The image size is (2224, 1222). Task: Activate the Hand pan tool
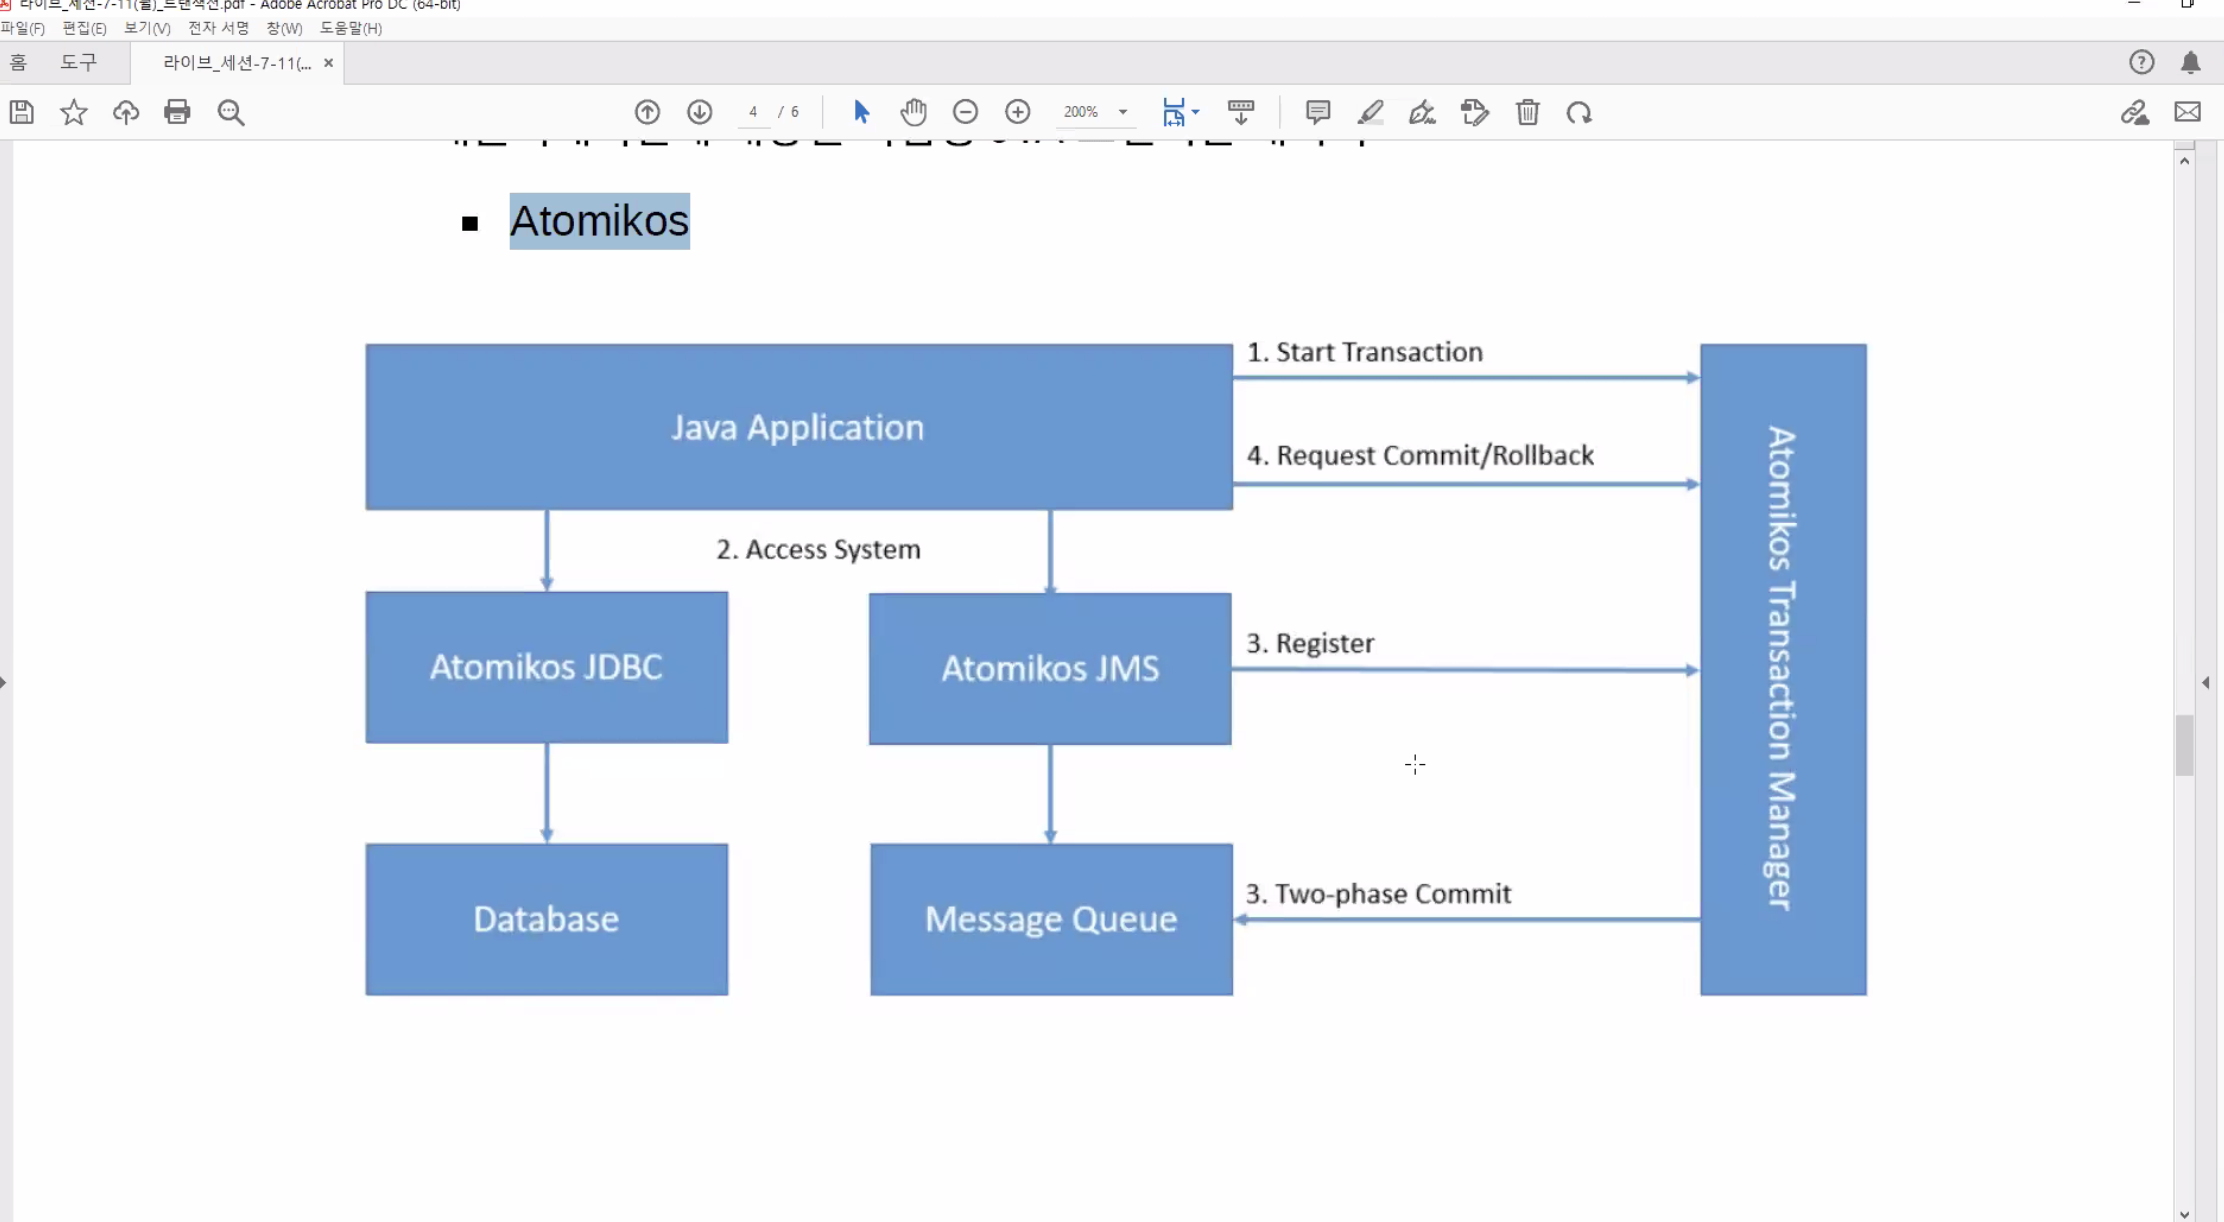pos(913,112)
